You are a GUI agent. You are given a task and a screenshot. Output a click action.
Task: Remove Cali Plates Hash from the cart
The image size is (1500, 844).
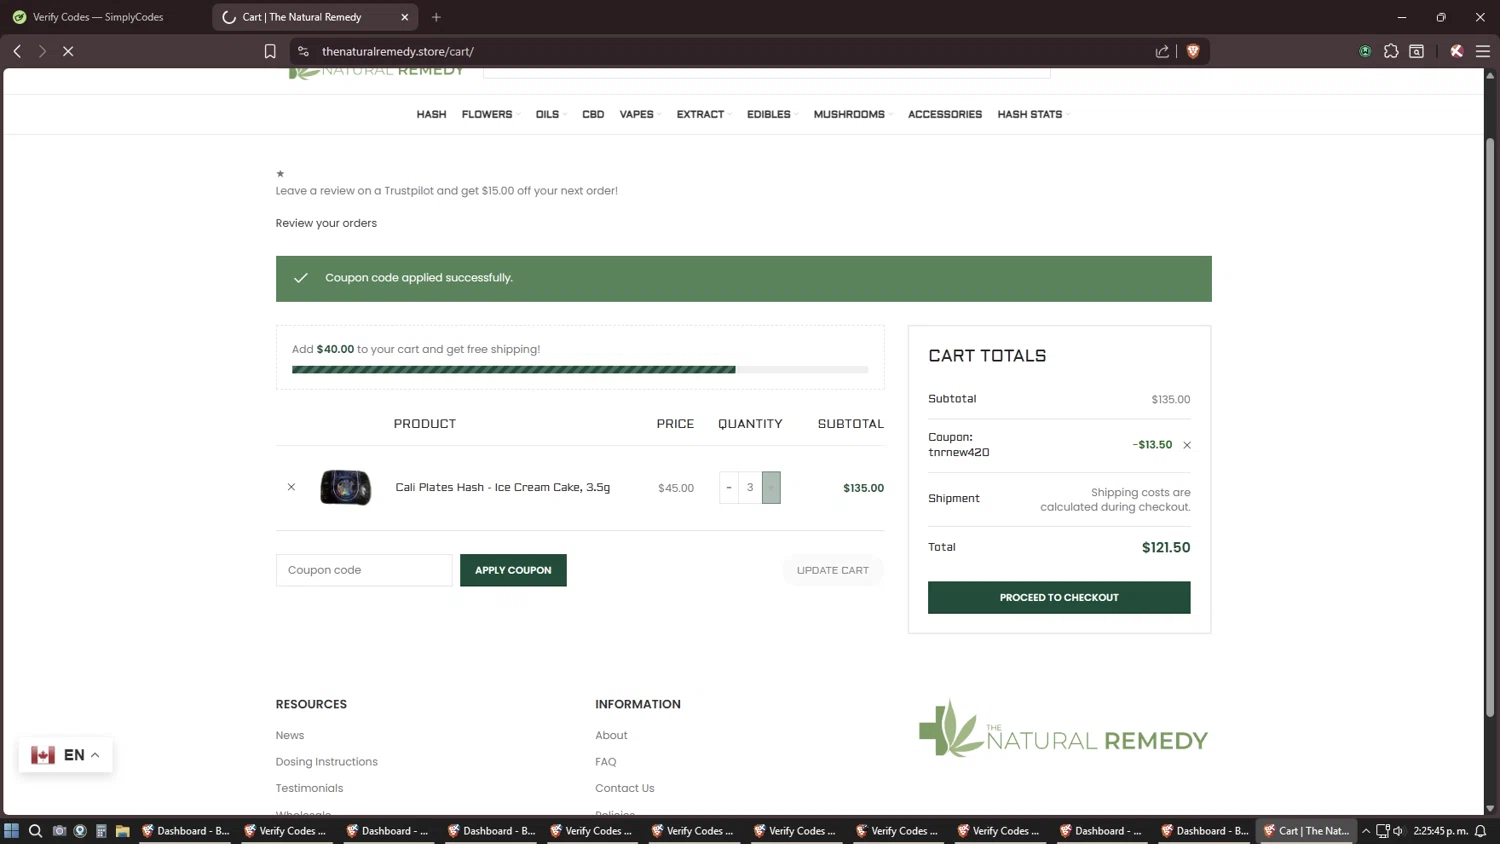[291, 487]
